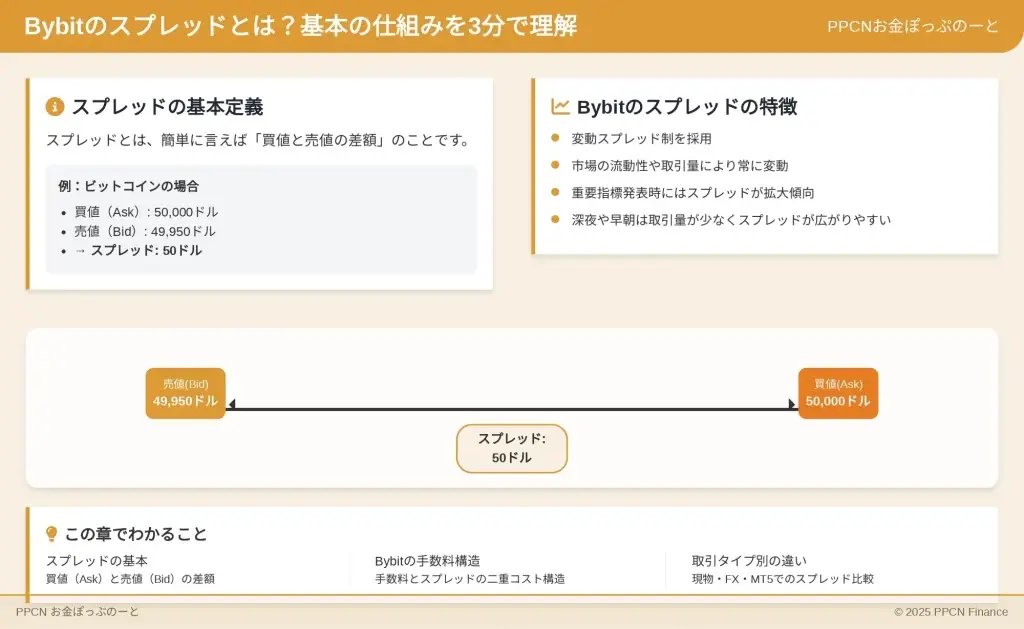The width and height of the screenshot is (1024, 629).
Task: Click the bullet dot before 変動スプレッド制を採用
Action: click(x=556, y=138)
